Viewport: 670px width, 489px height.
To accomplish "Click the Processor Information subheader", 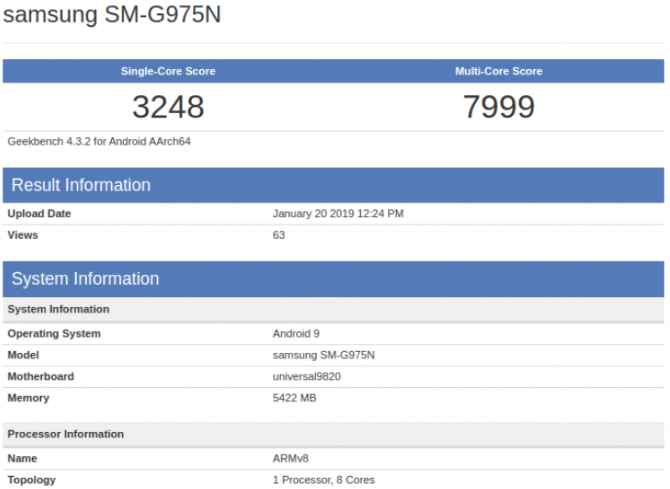I will coord(333,434).
